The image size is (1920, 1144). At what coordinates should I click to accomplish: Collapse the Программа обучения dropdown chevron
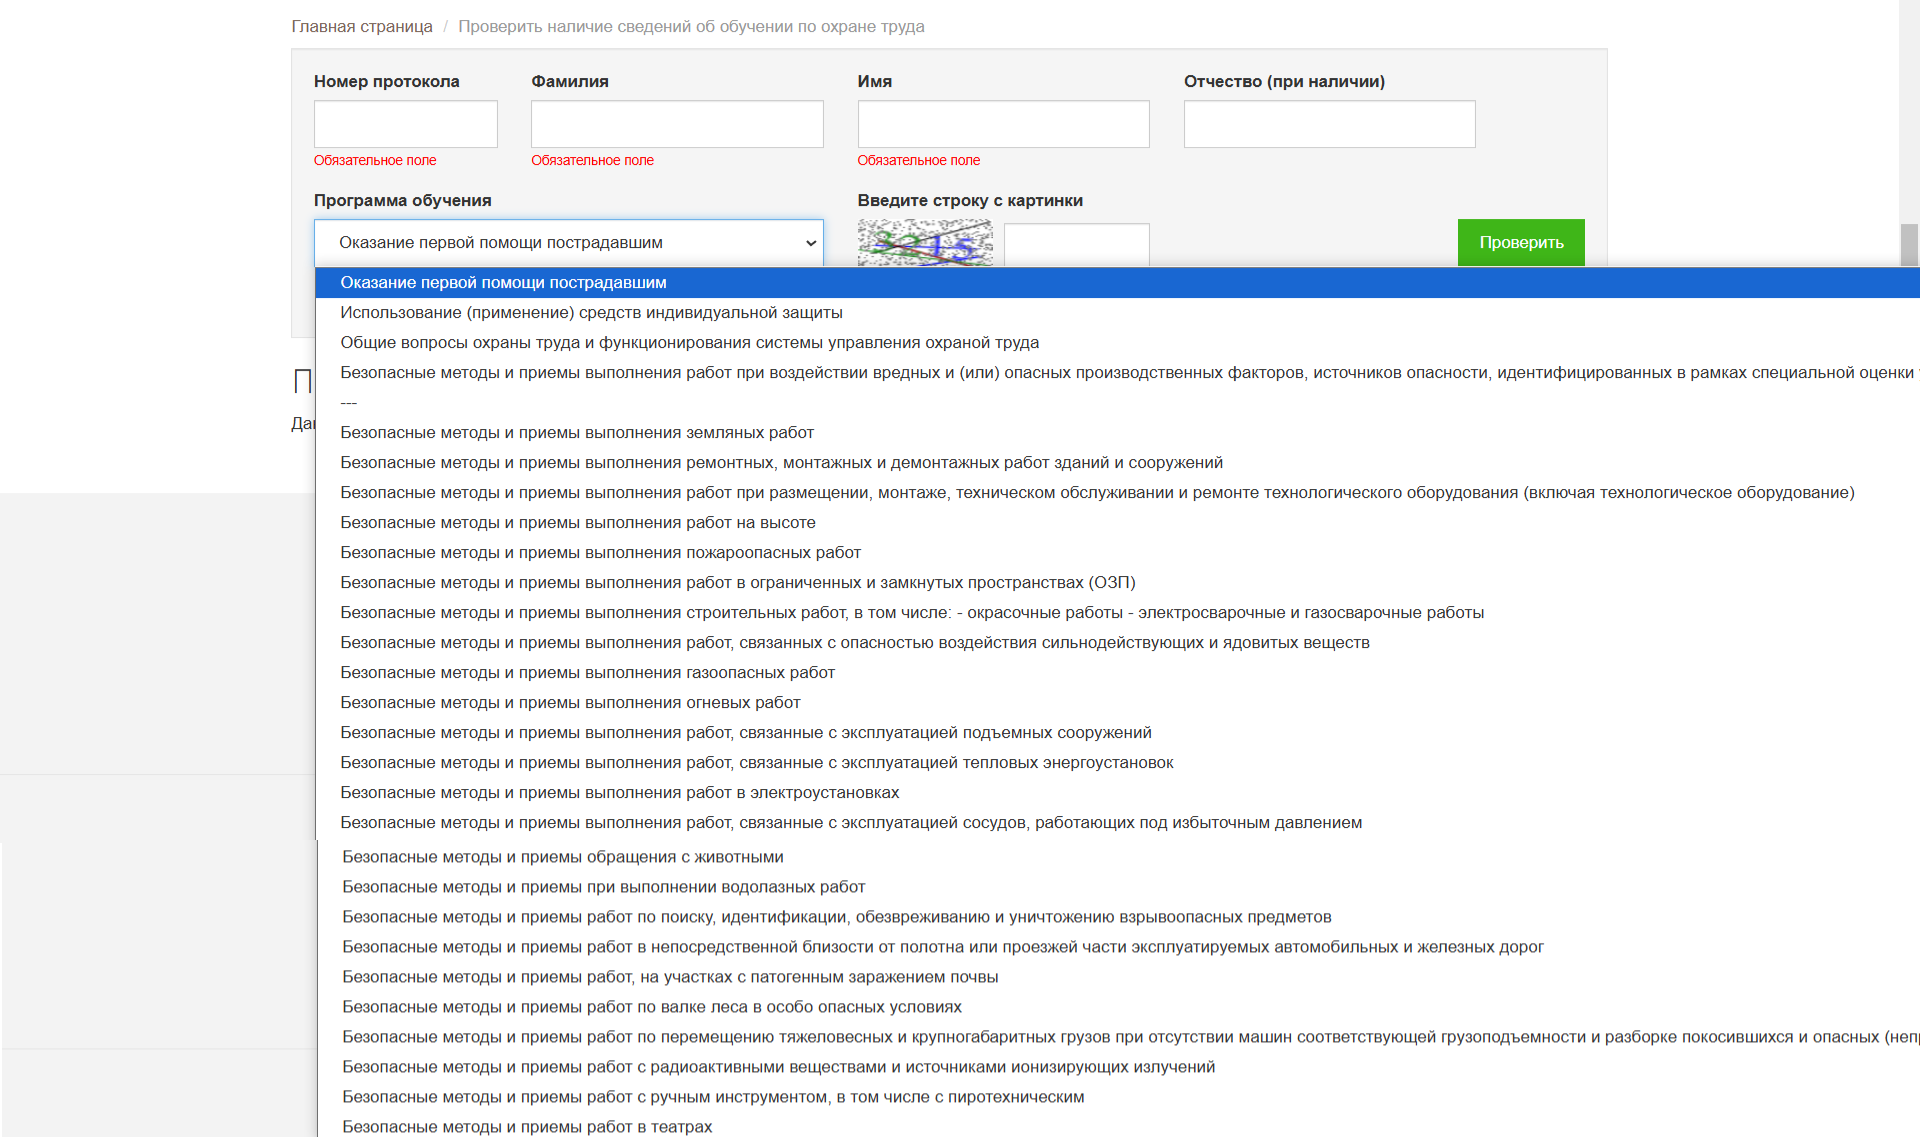[810, 243]
